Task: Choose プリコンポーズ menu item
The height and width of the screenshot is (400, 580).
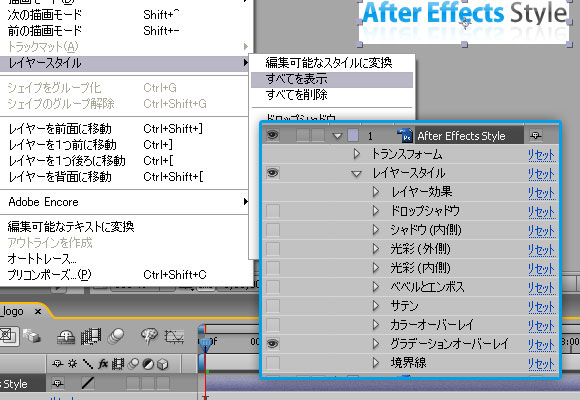Action: click(125, 275)
